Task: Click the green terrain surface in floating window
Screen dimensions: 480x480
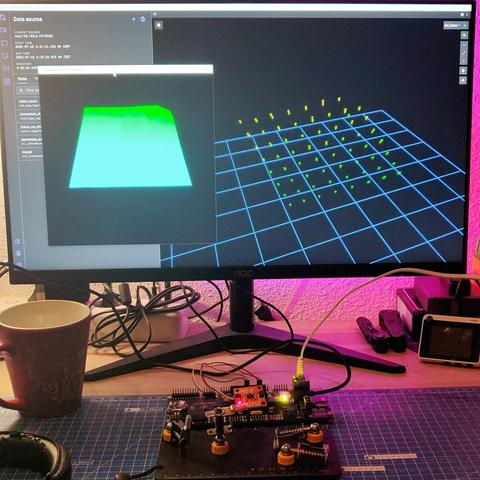Action: coord(130,147)
